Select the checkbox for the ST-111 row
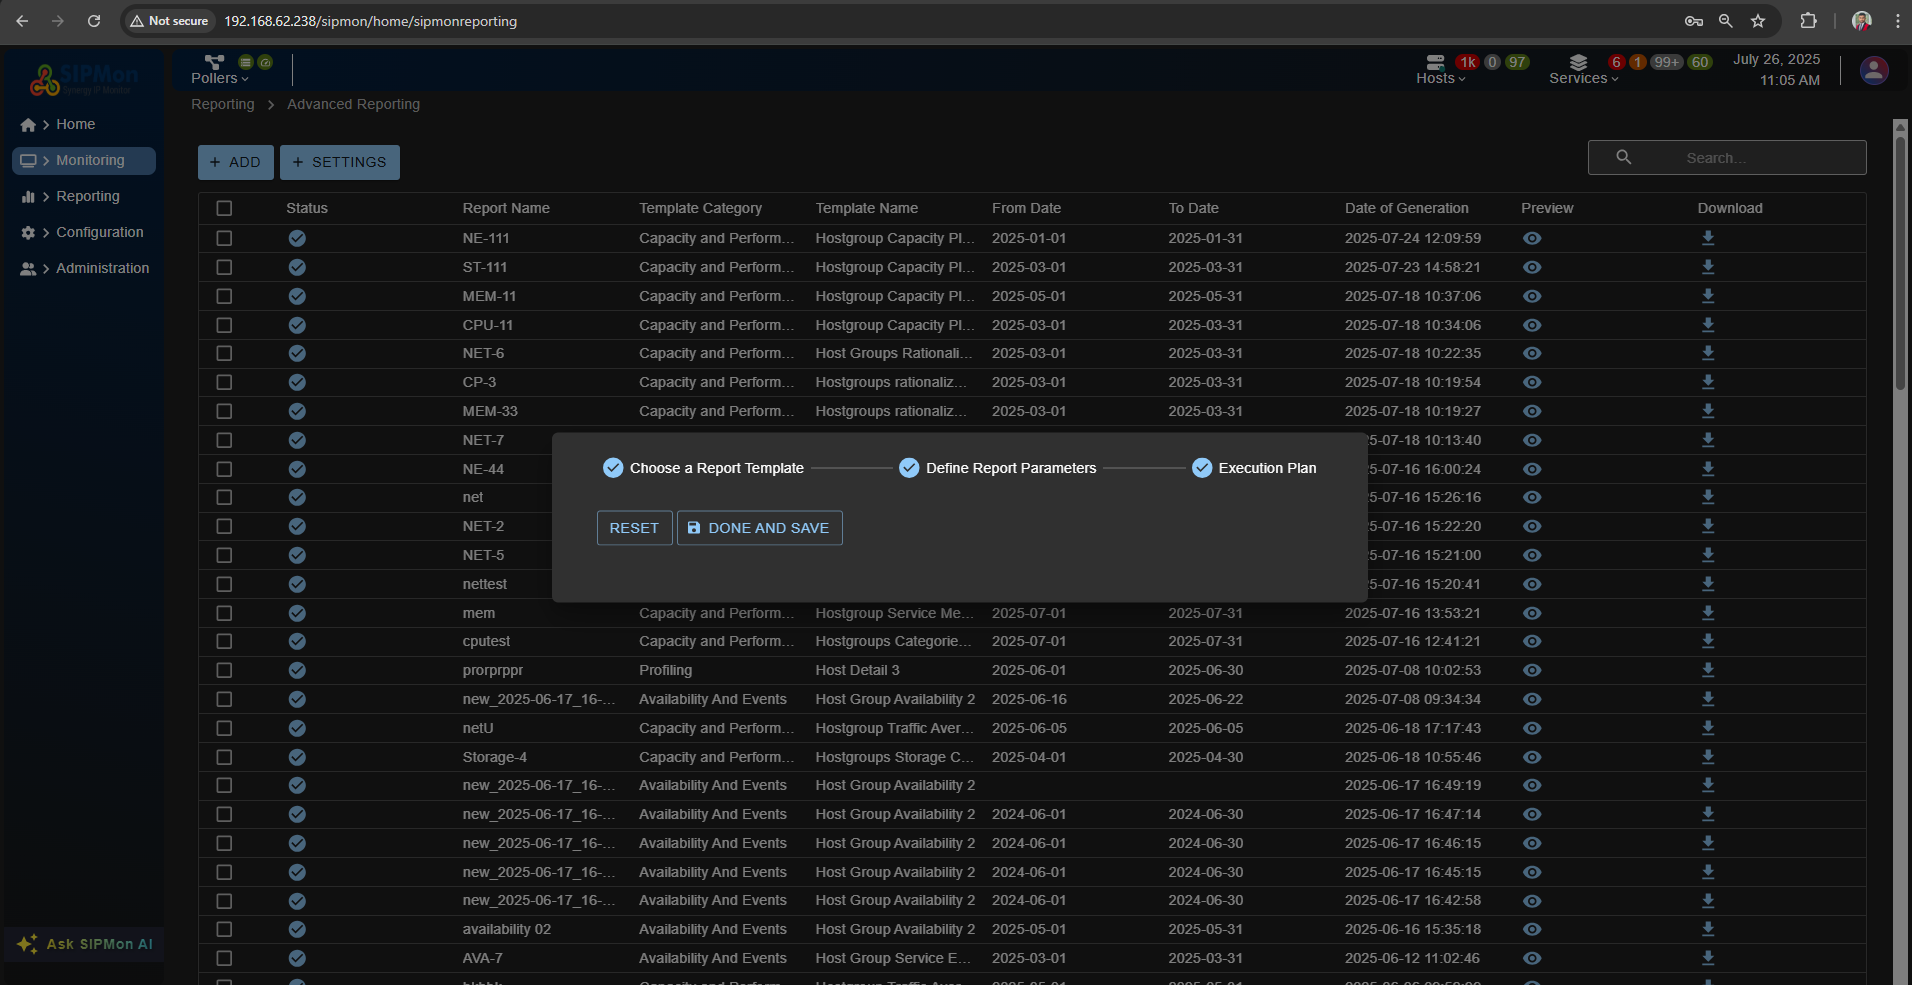 [x=224, y=267]
